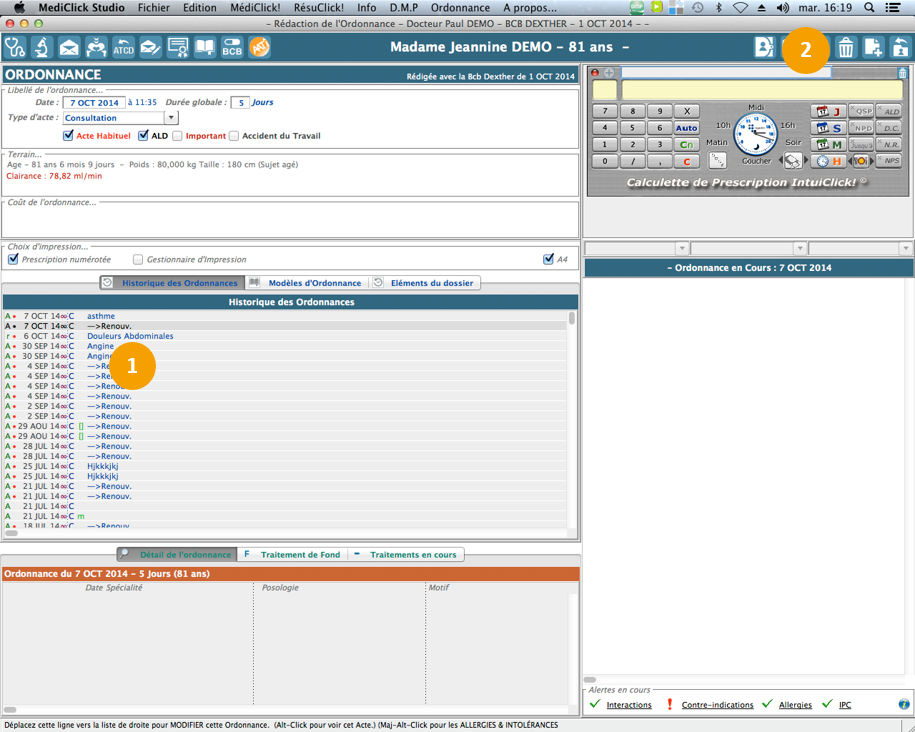
Task: Open Spotlight search in menu bar
Action: pyautogui.click(x=869, y=8)
